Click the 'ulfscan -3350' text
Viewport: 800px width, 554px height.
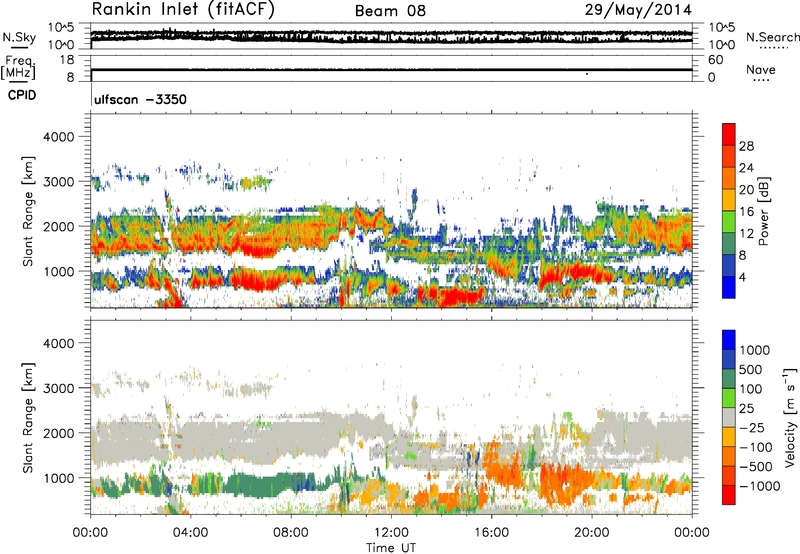pos(140,99)
